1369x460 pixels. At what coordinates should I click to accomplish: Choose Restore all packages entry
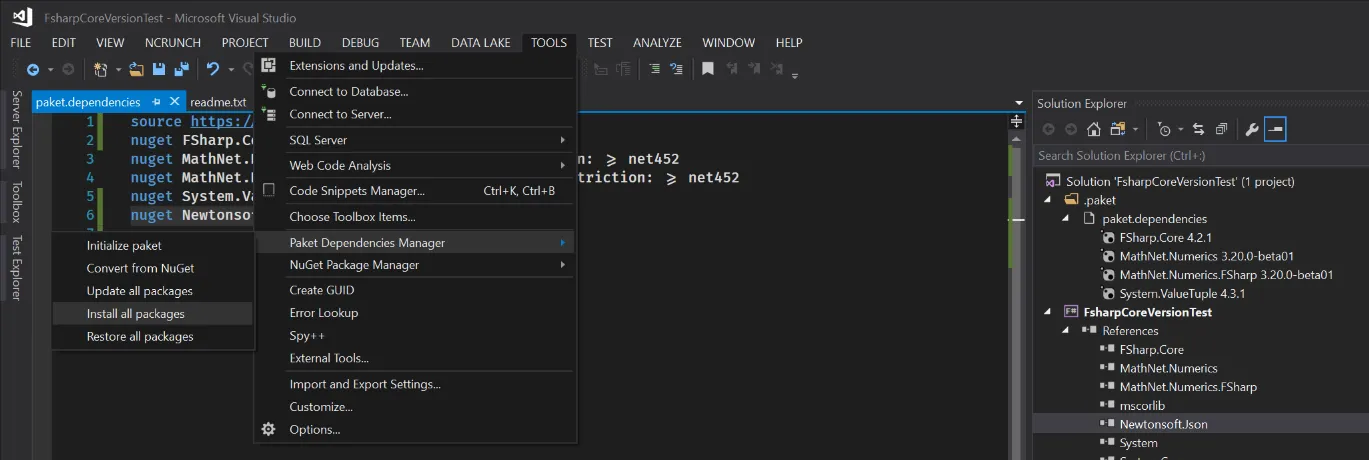[152, 337]
